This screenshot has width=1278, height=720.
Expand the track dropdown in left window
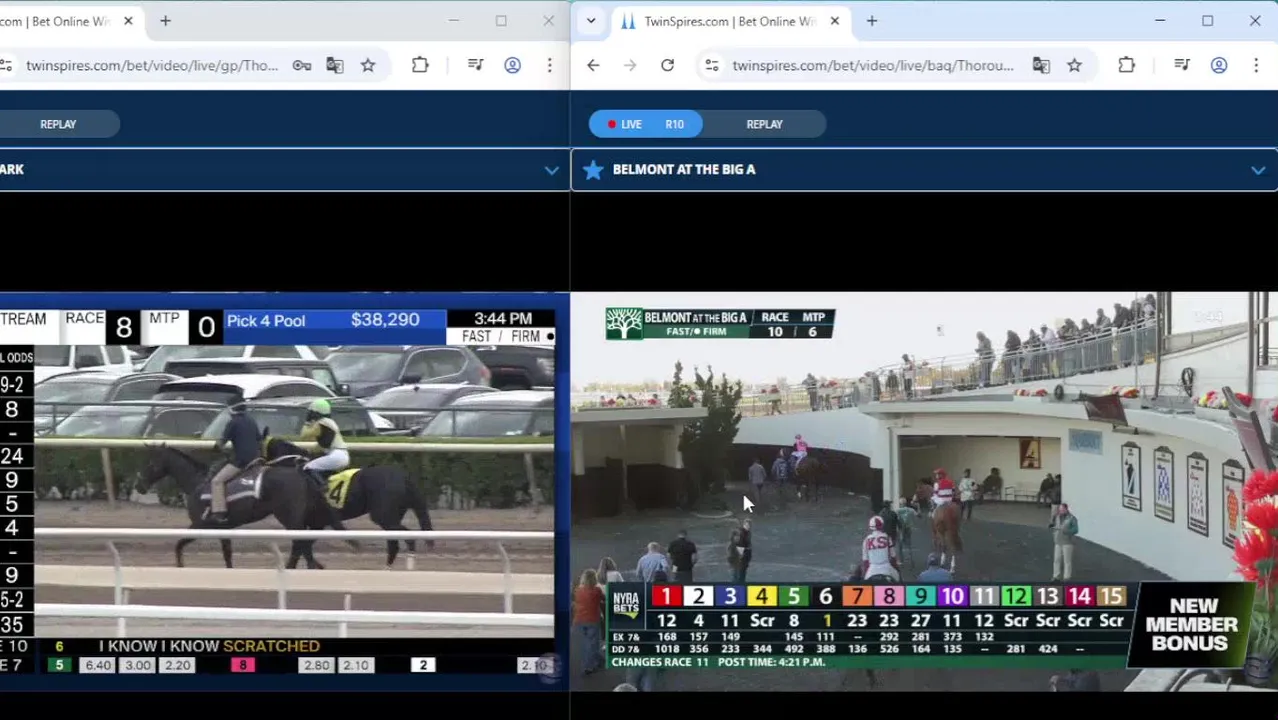click(x=551, y=170)
